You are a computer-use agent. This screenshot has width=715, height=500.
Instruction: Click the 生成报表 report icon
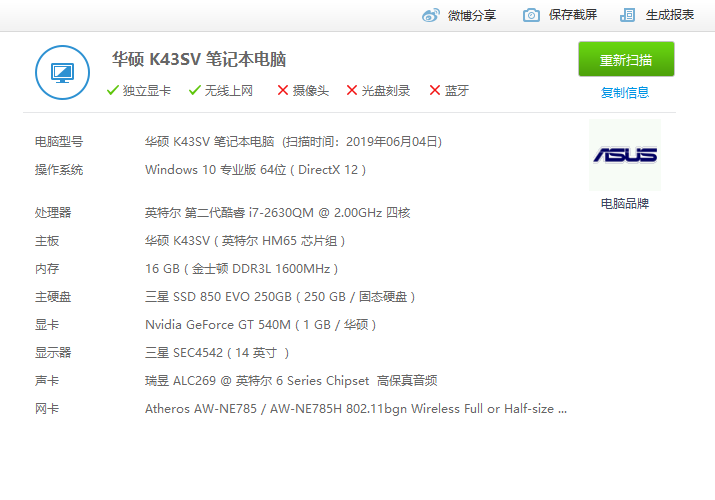tap(627, 15)
